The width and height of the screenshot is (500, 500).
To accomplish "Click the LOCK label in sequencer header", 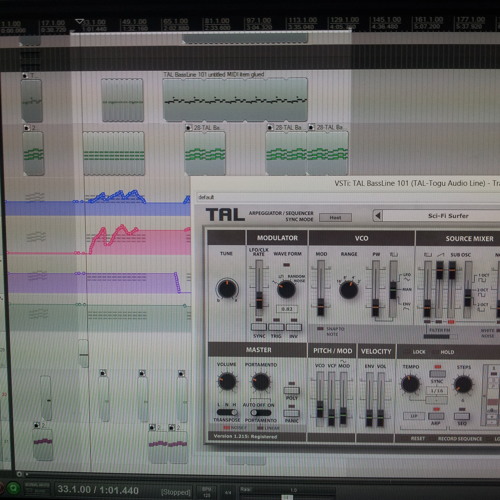I will point(419,352).
